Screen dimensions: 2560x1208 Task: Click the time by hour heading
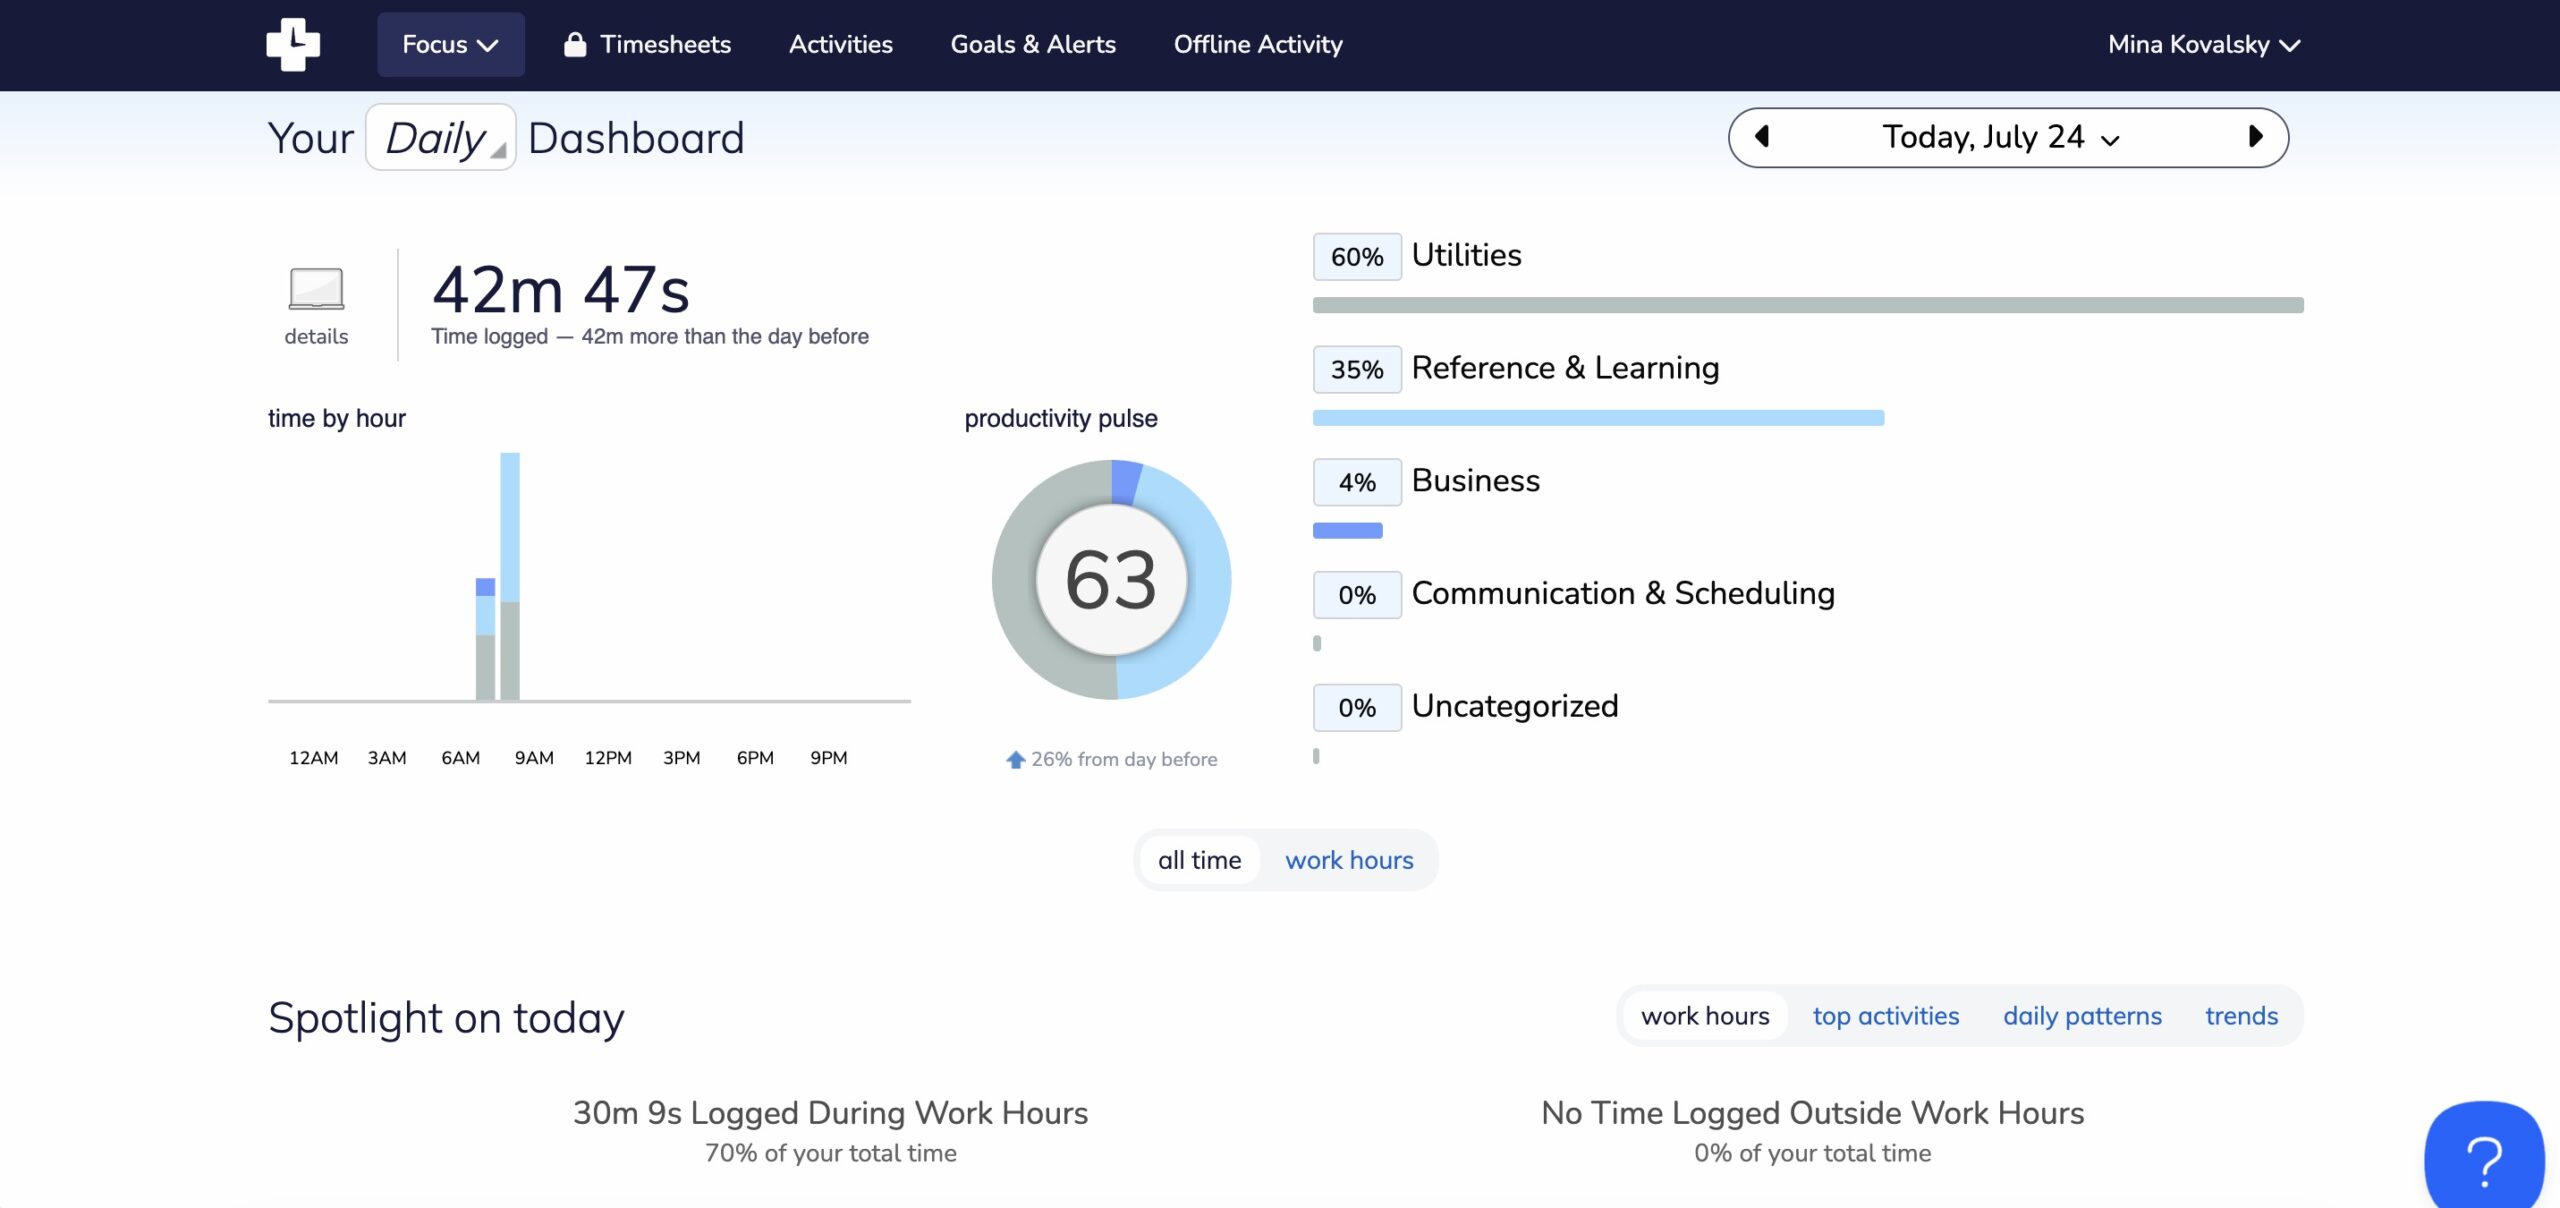click(x=336, y=418)
